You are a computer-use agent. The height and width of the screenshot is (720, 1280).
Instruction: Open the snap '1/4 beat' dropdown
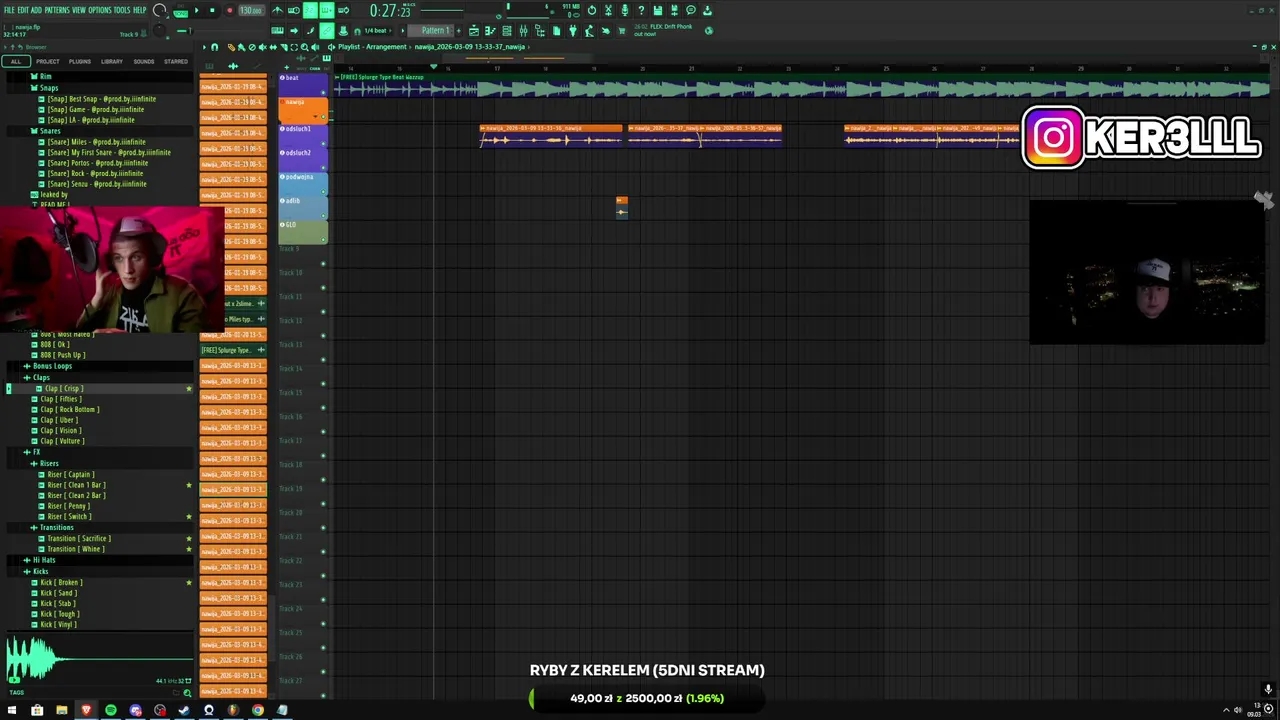(375, 30)
